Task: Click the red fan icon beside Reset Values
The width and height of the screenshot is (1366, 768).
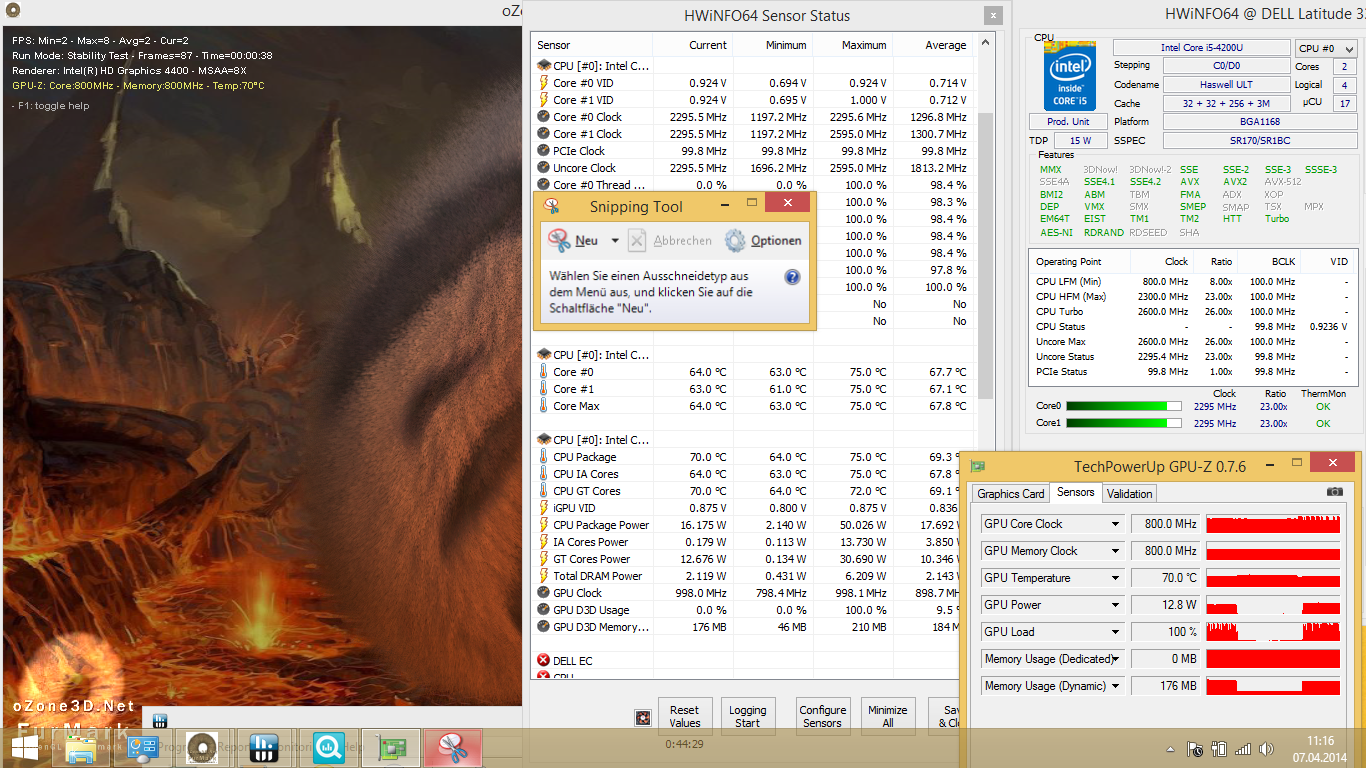Action: 643,717
